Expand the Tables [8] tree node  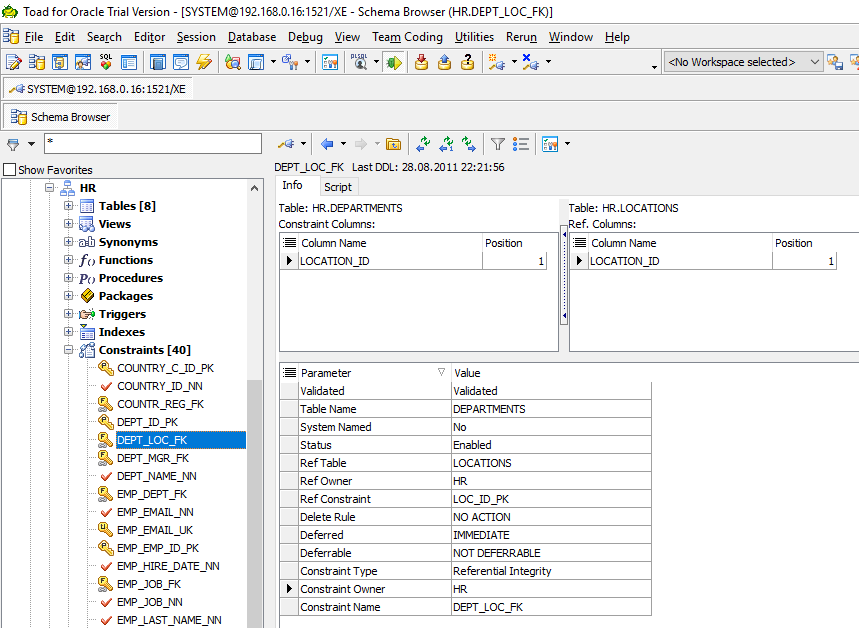click(x=69, y=206)
